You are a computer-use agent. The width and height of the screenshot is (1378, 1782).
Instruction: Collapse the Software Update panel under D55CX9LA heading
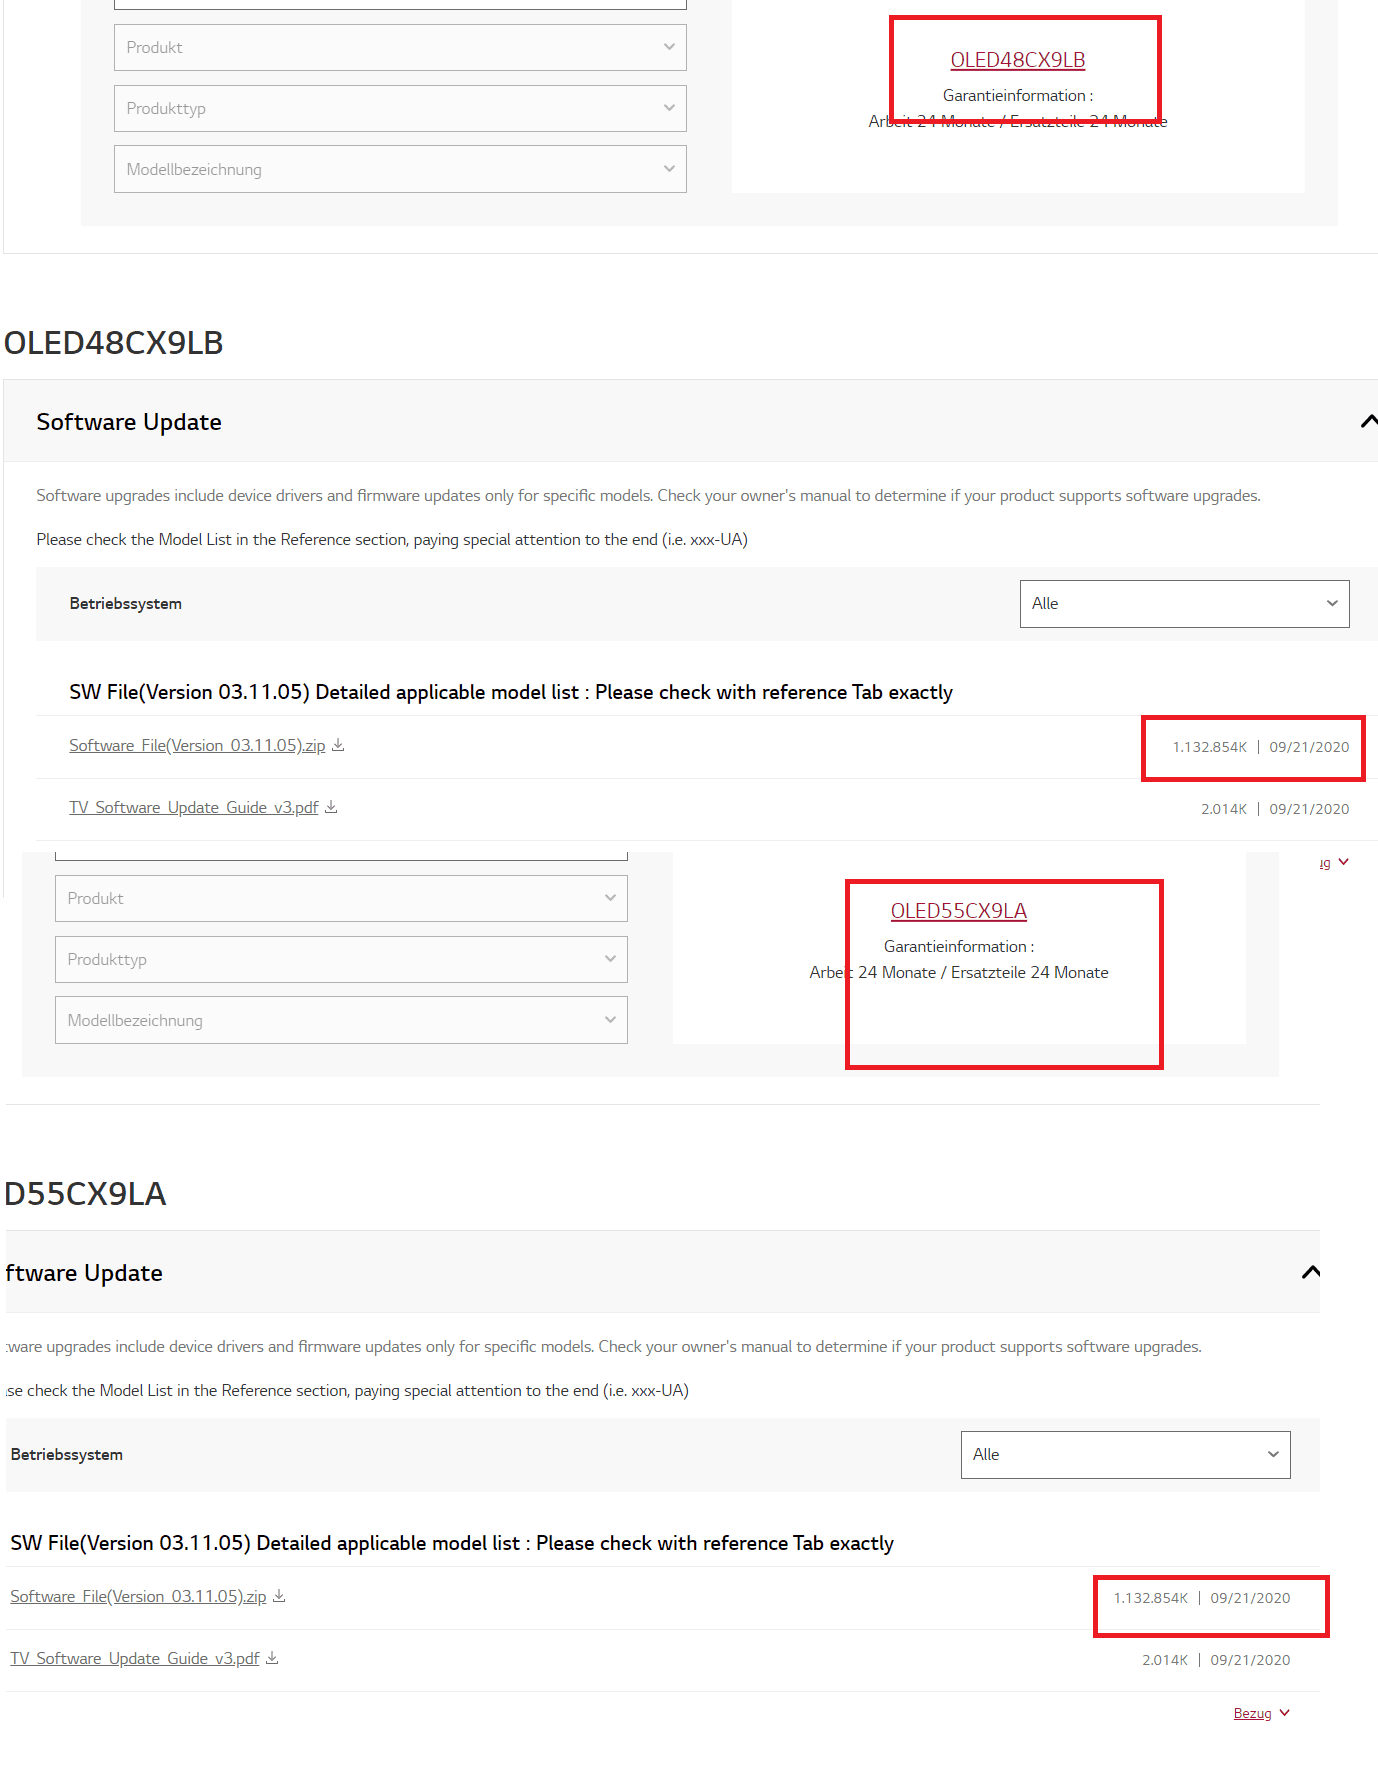[x=1311, y=1272]
